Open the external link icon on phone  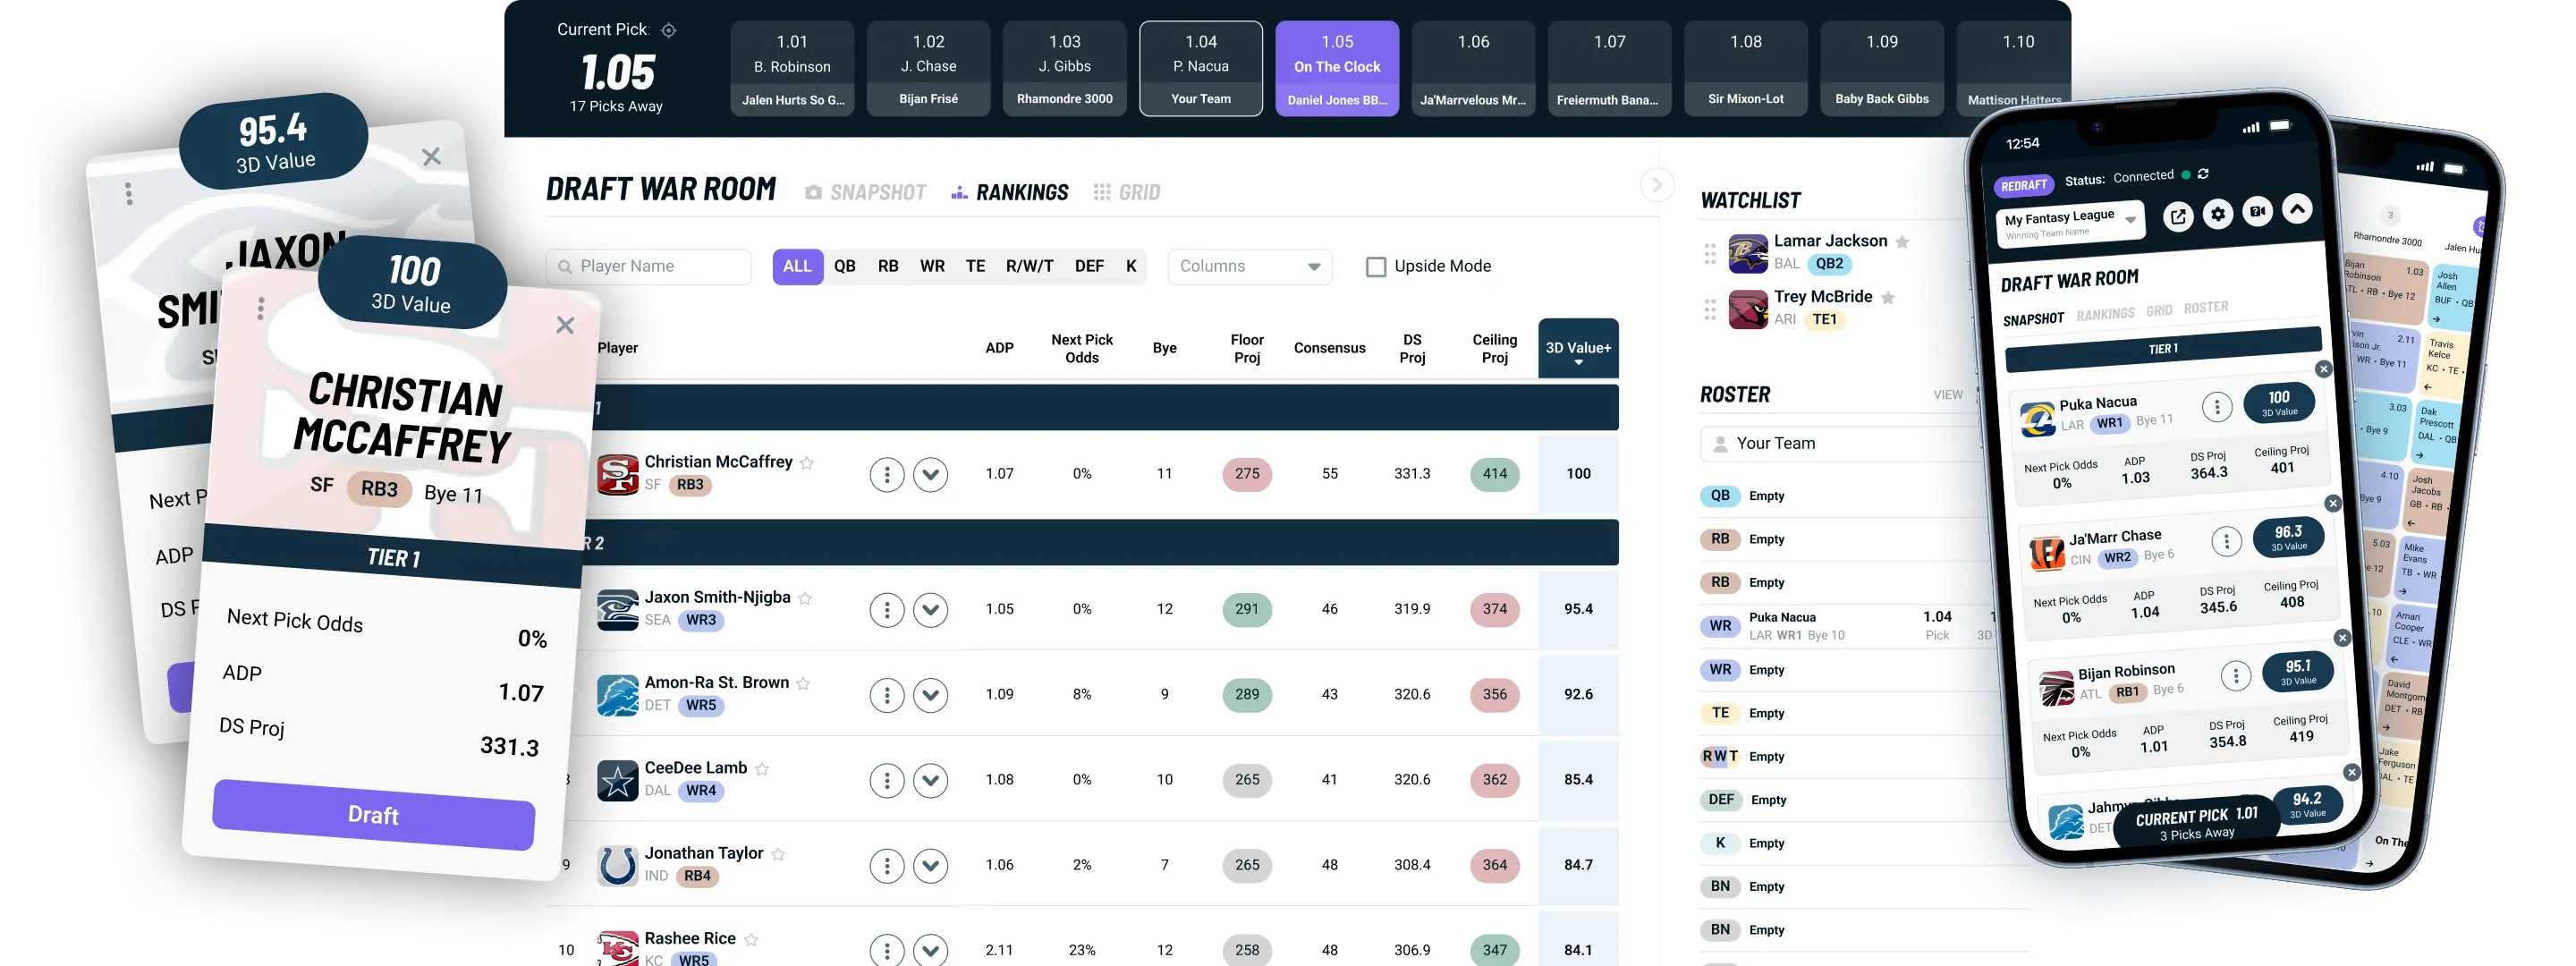(2177, 216)
